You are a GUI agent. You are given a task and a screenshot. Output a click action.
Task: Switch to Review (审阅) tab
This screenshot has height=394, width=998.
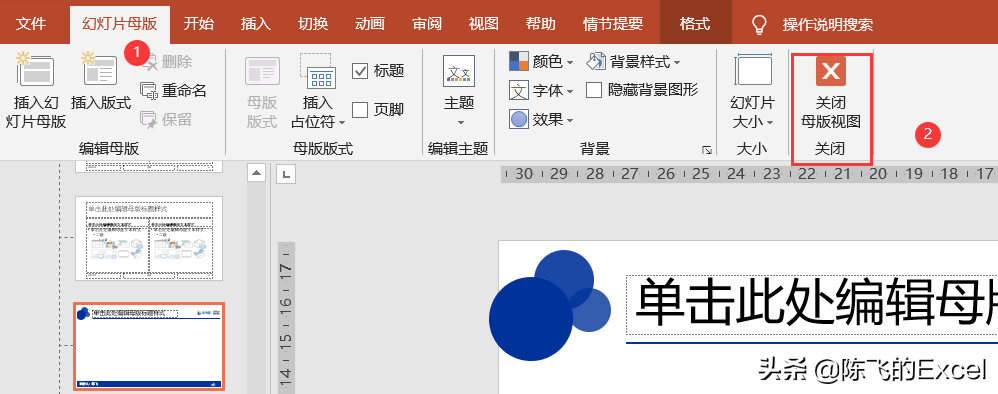tap(426, 24)
